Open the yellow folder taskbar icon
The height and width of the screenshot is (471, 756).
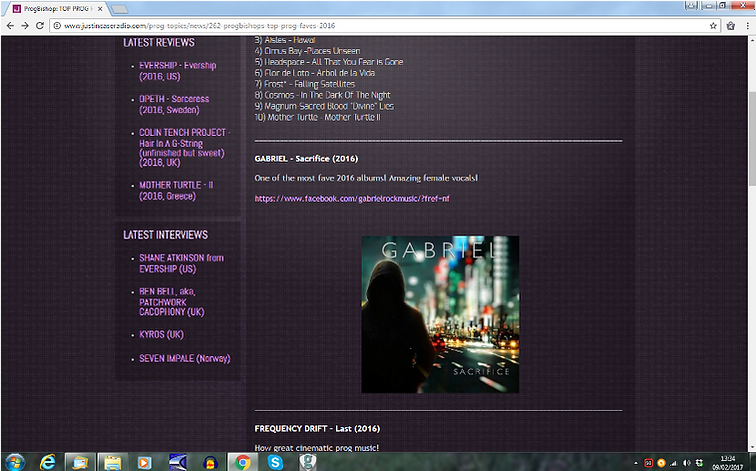[112, 462]
